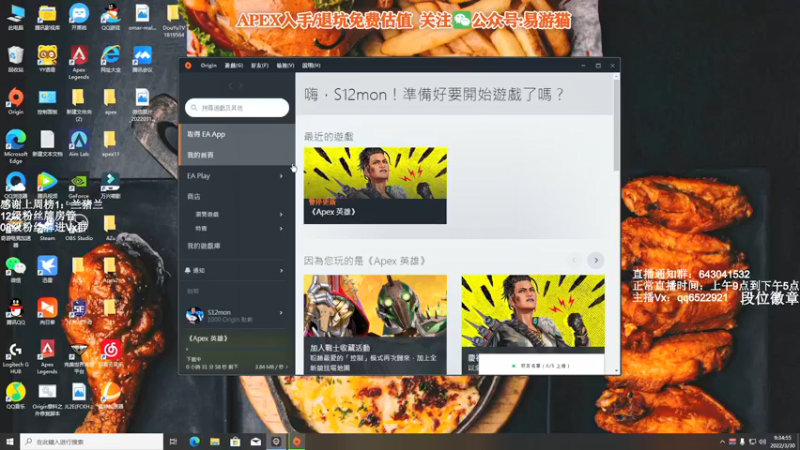Show next recommended carousel items

tap(595, 261)
